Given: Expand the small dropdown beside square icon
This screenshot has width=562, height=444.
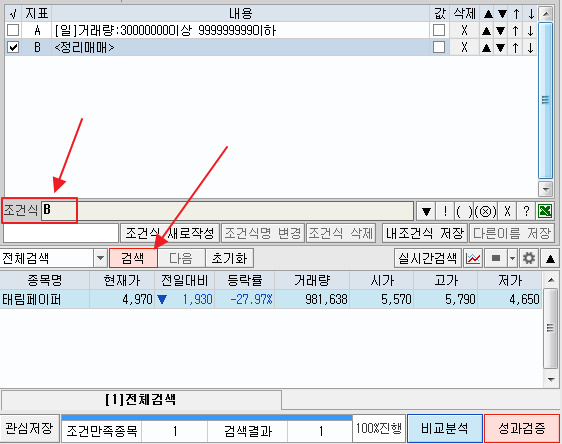Looking at the screenshot, I should pos(513,258).
